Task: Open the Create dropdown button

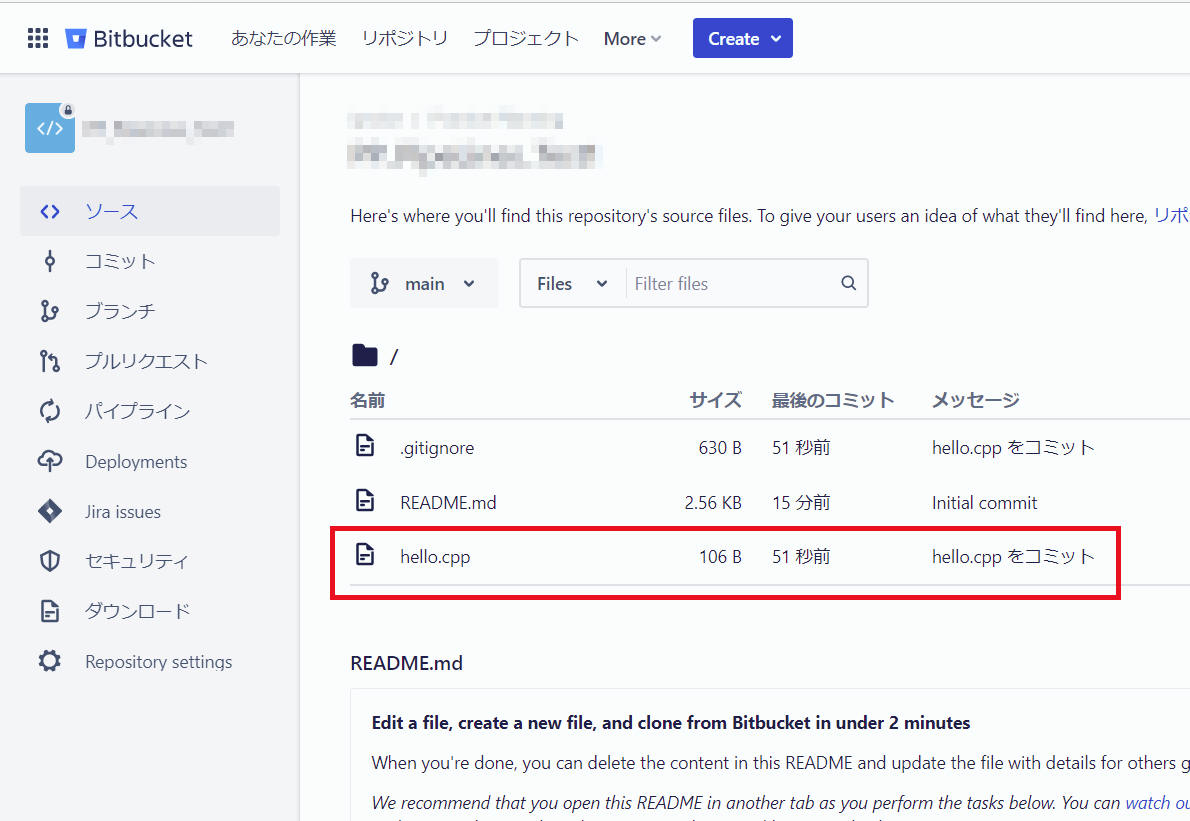Action: (742, 39)
